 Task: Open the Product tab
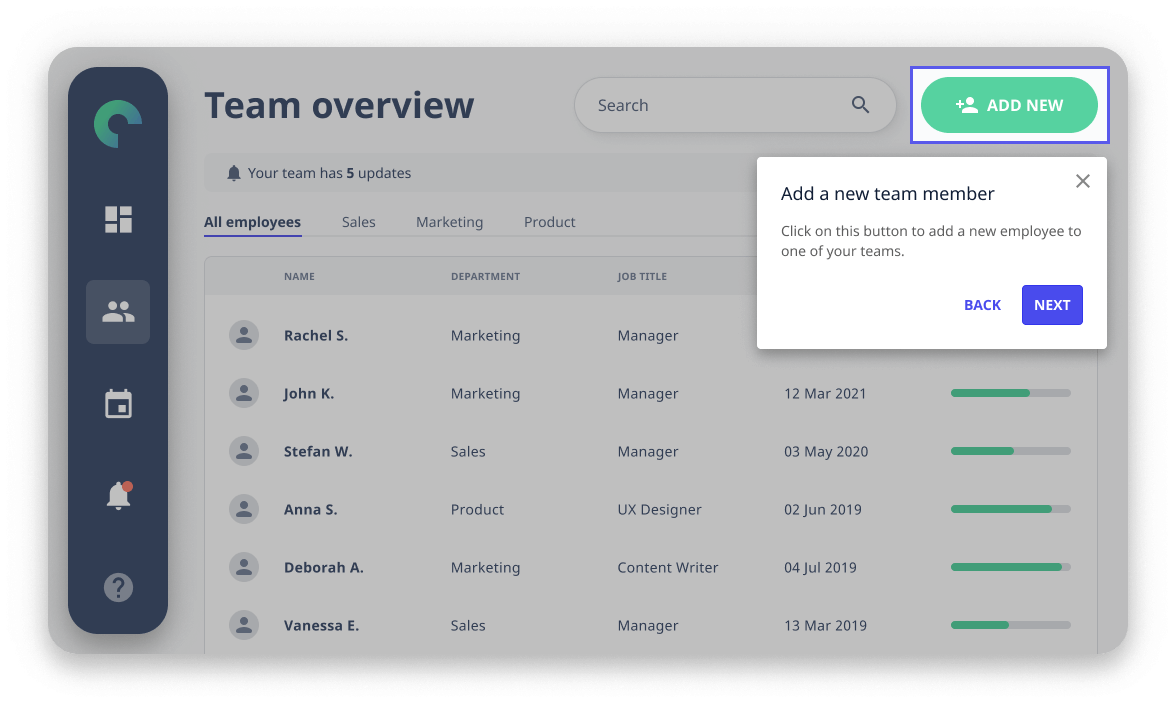point(549,222)
